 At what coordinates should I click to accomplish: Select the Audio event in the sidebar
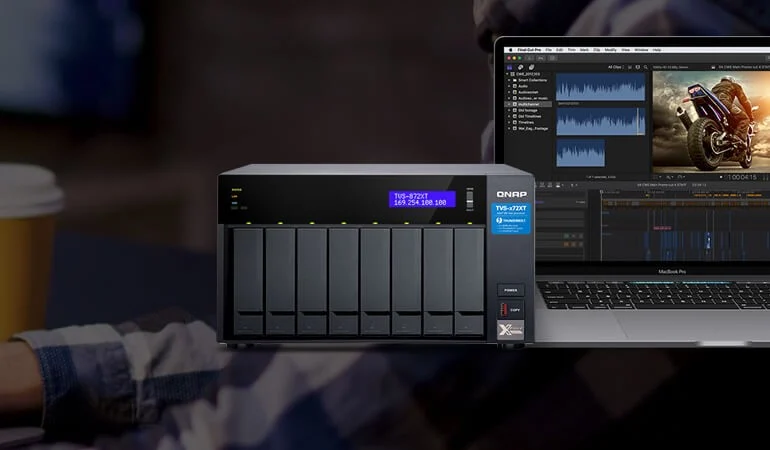coord(523,86)
